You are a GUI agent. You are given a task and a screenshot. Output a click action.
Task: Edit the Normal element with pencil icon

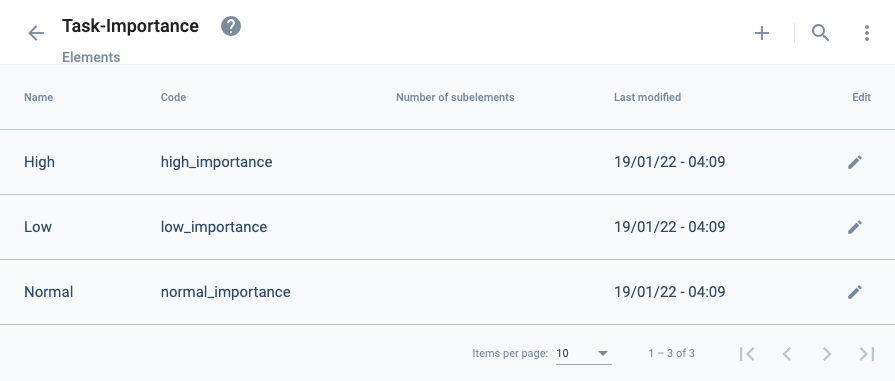[854, 292]
